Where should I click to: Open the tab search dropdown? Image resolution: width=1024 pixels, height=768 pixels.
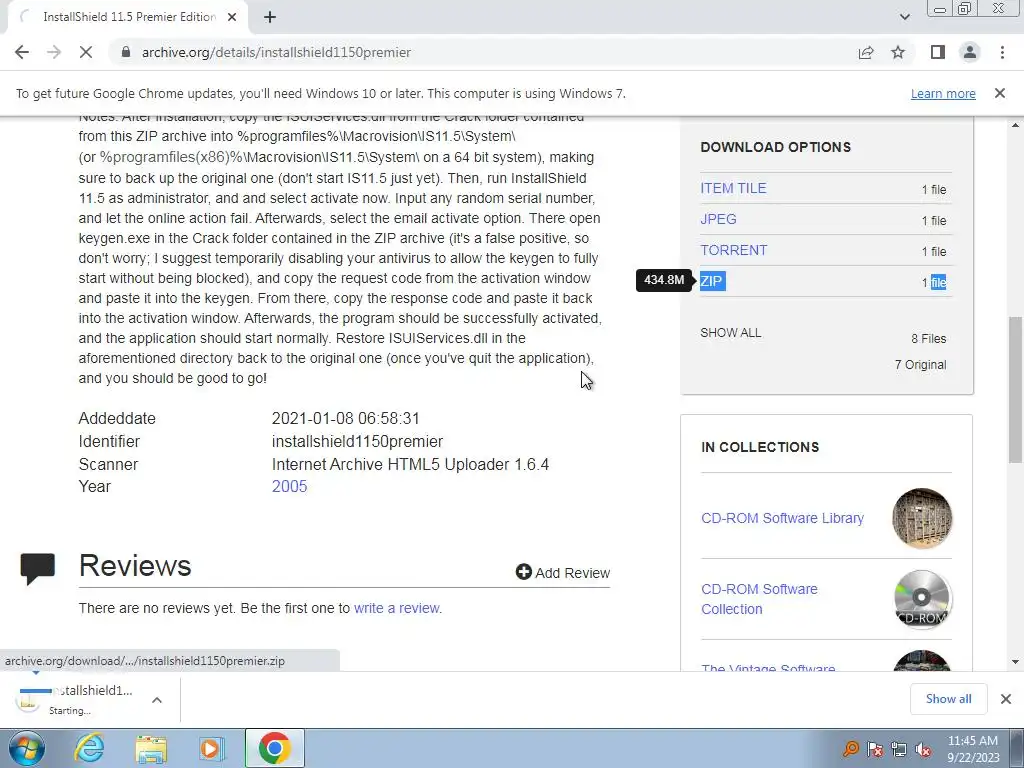(904, 17)
